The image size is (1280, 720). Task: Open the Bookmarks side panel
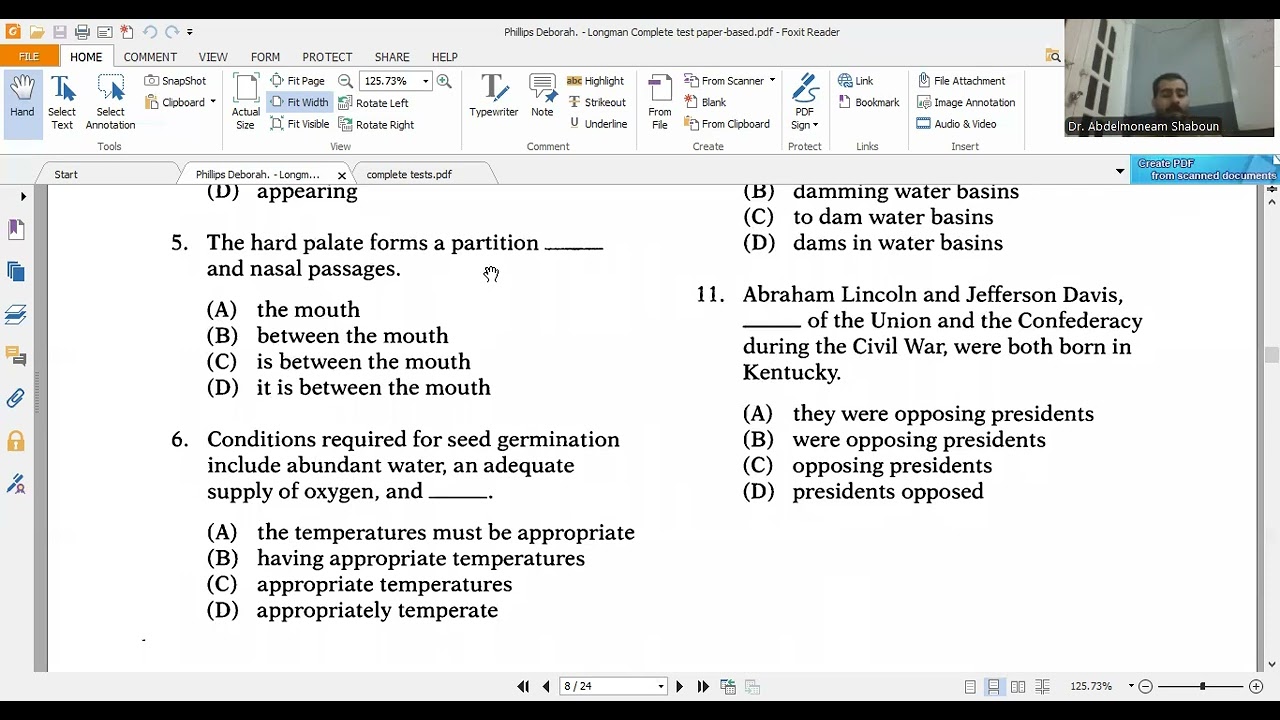tap(16, 230)
